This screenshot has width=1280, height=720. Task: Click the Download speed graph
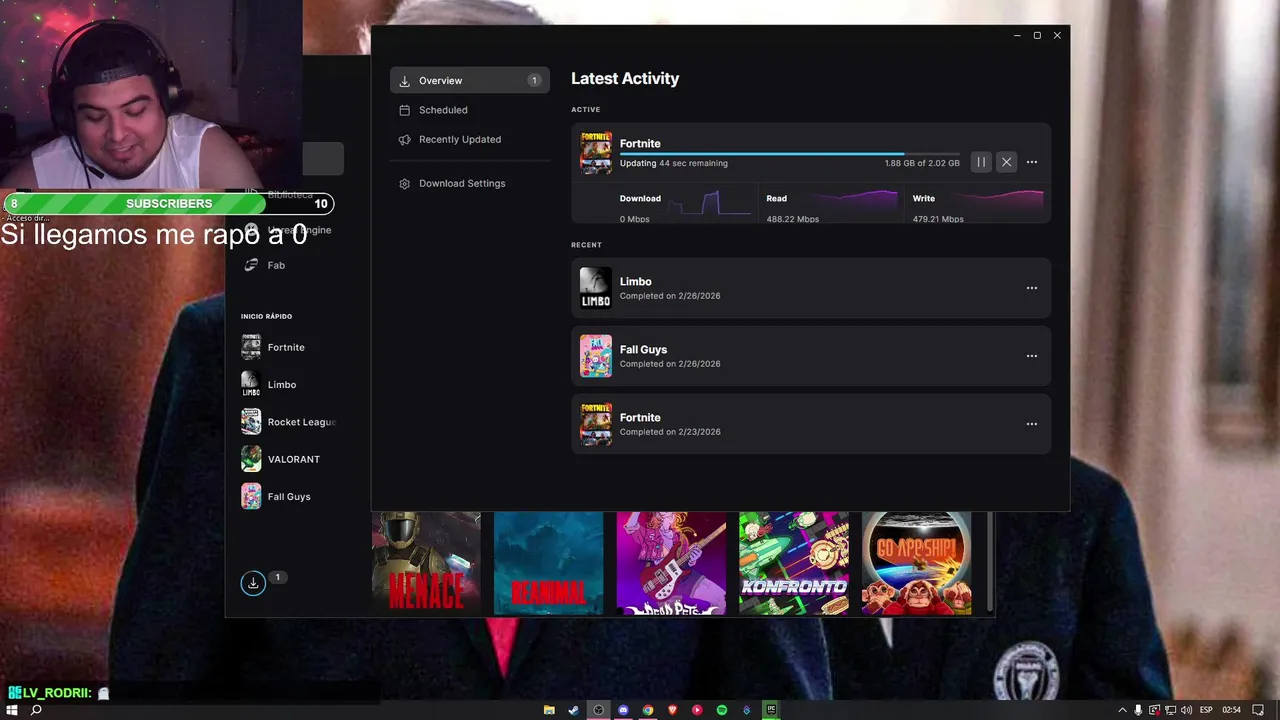[711, 203]
